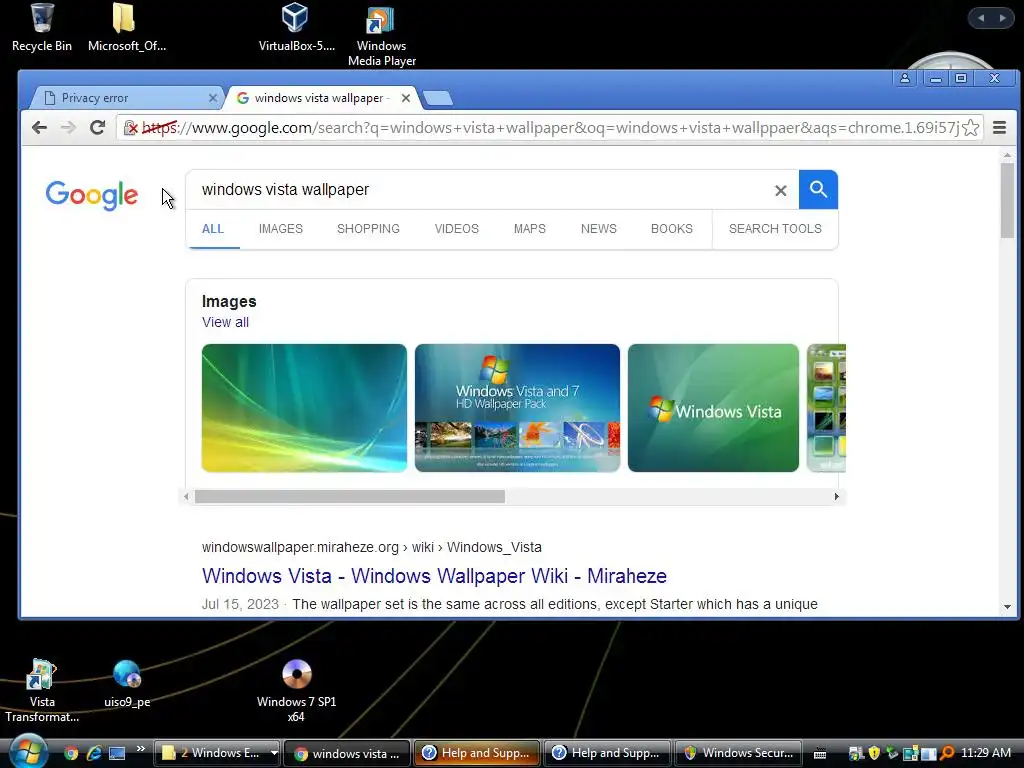Close the windows vista wallpaper tab

click(406, 98)
